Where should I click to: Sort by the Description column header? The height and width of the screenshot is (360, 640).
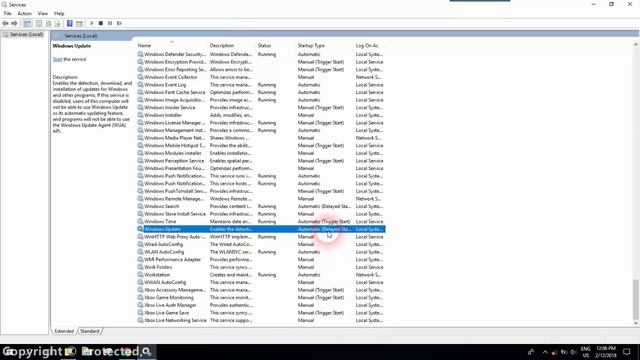click(x=231, y=45)
